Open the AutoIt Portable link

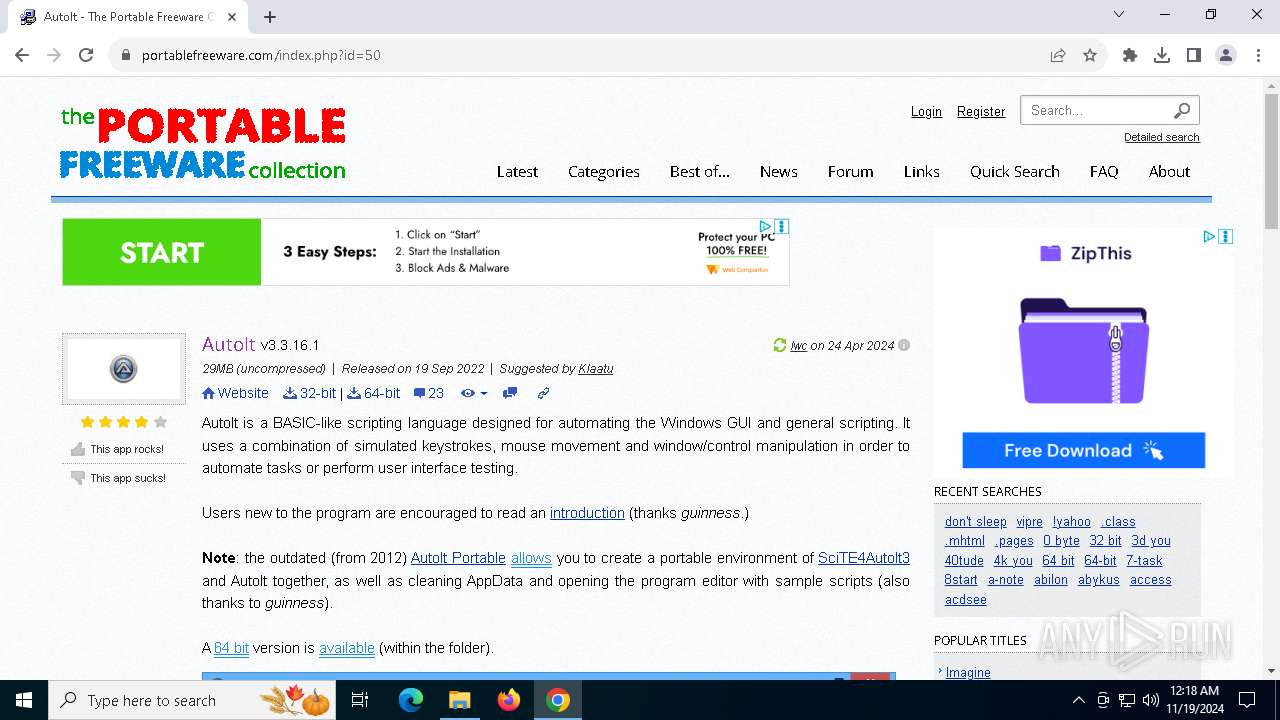tap(458, 558)
